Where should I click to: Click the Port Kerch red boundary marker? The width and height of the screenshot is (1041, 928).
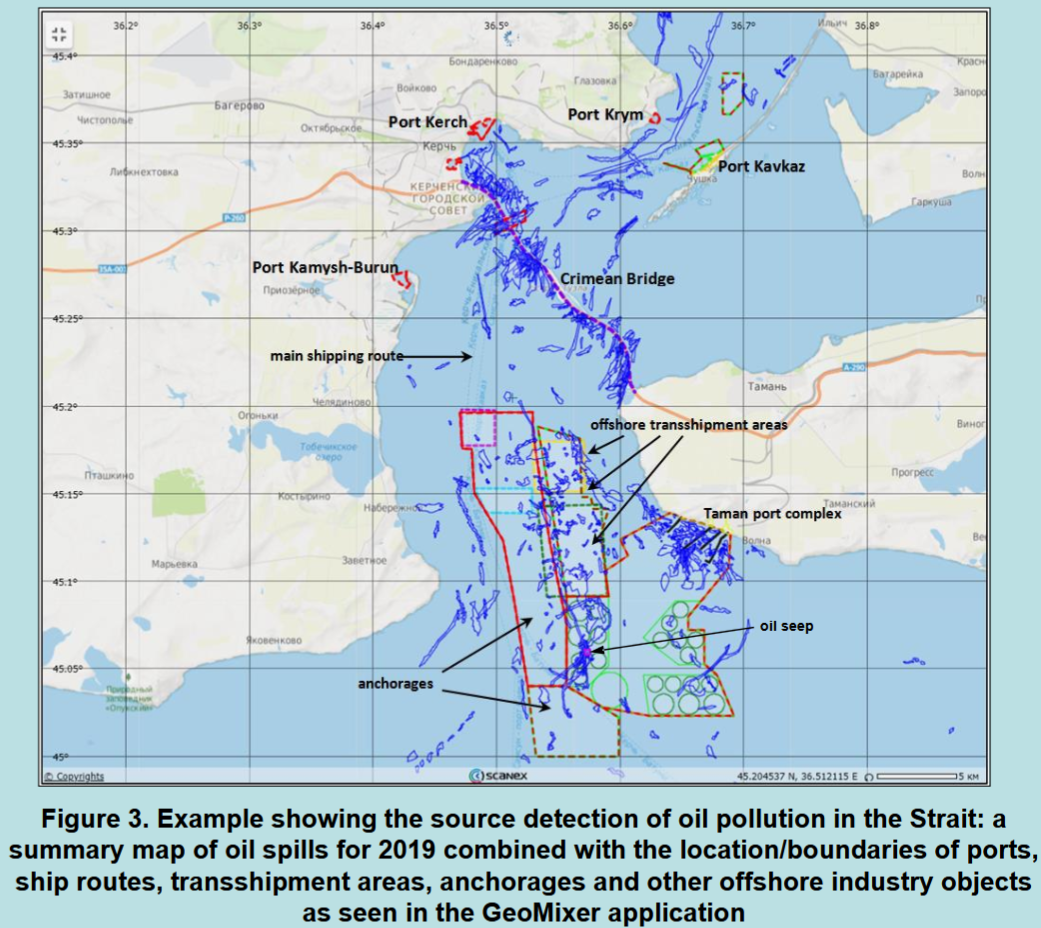(x=482, y=127)
